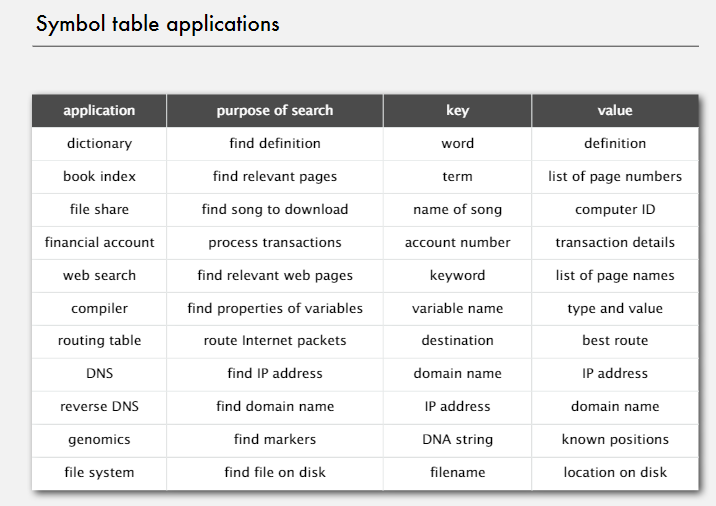This screenshot has width=716, height=506.
Task: Click 'find properties of variables' cell
Action: click(275, 308)
